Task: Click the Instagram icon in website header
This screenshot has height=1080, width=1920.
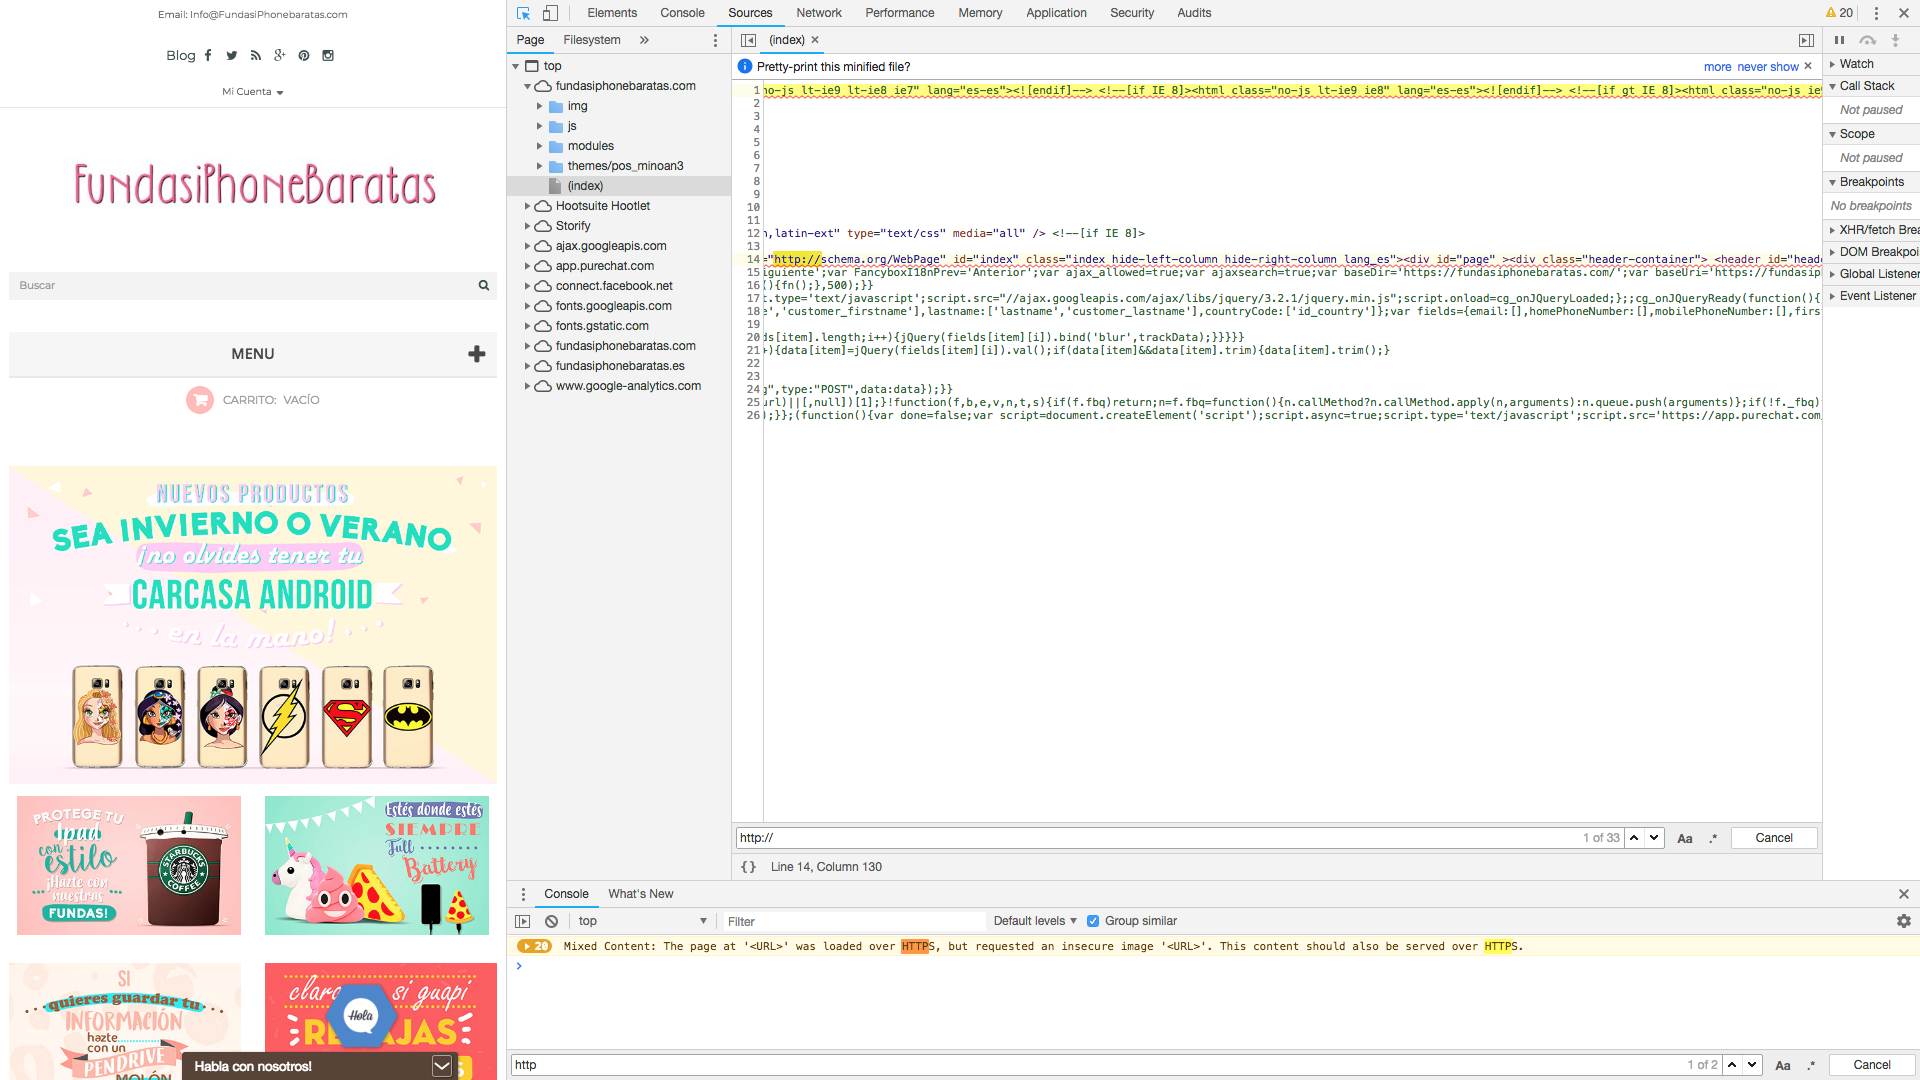Action: [x=328, y=56]
